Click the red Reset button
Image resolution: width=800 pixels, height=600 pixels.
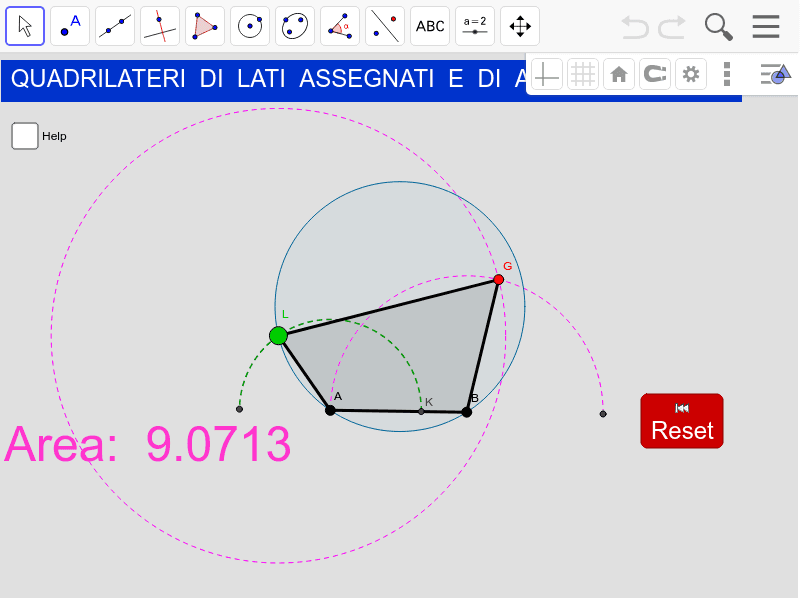click(682, 421)
